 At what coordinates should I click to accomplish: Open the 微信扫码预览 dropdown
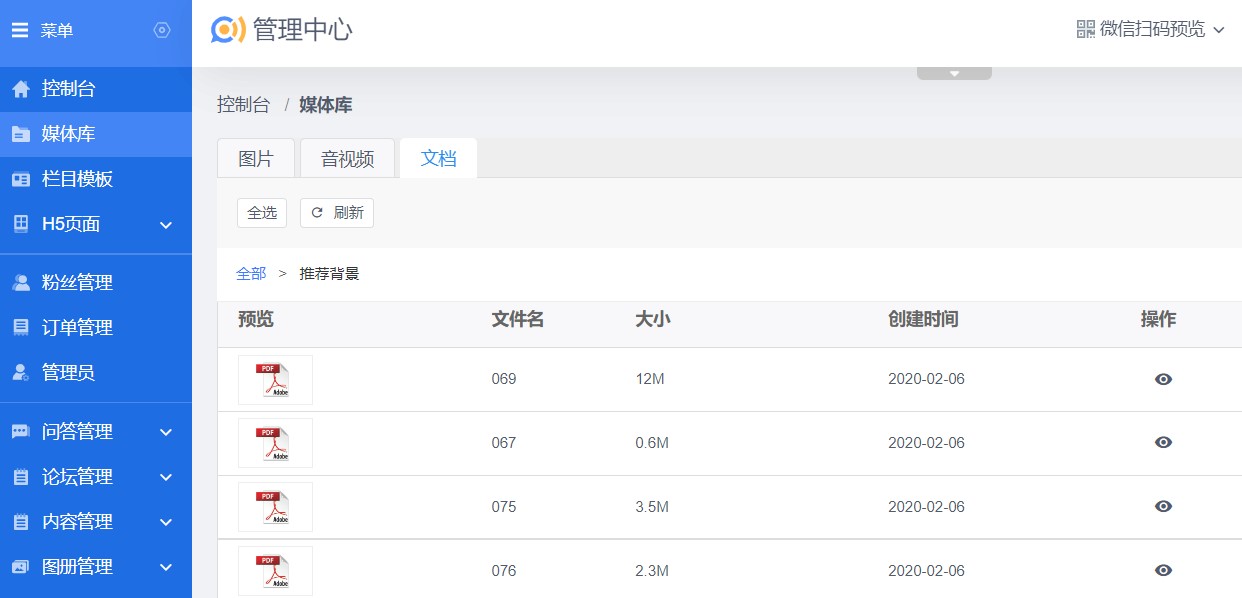1150,30
